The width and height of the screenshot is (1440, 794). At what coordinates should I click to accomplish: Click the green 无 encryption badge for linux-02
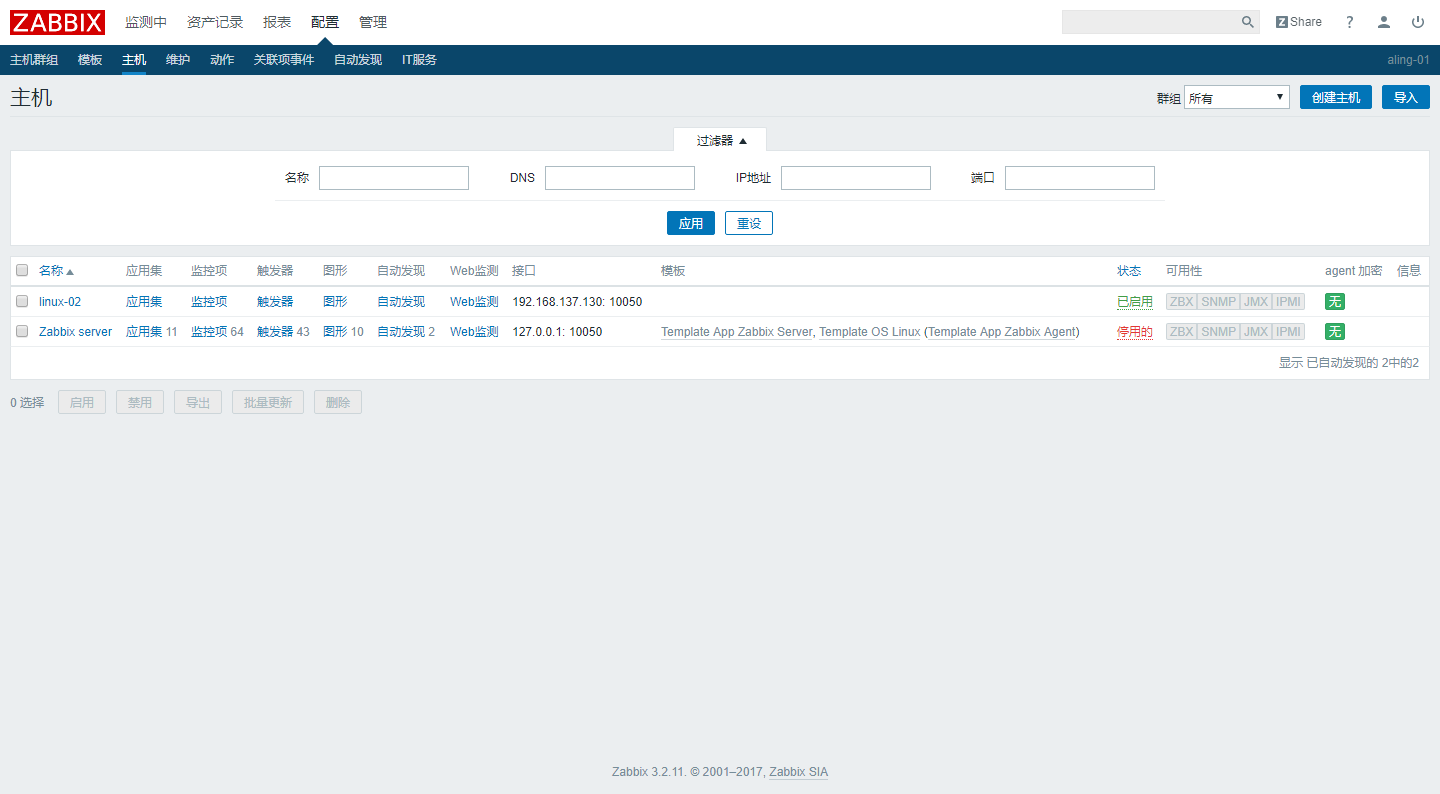(x=1334, y=301)
